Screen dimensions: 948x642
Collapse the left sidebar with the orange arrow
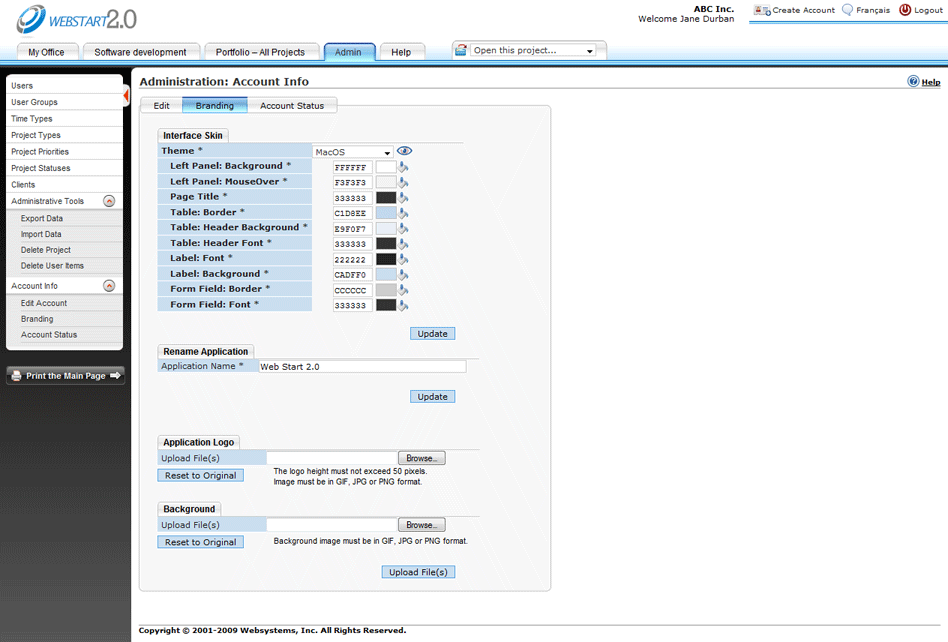point(126,95)
